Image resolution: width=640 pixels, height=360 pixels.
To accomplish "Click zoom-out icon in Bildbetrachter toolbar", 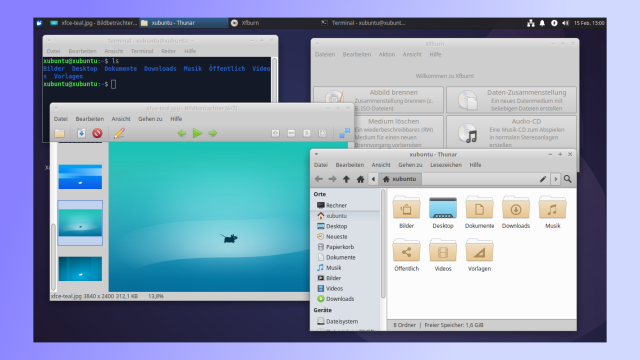I will click(291, 133).
